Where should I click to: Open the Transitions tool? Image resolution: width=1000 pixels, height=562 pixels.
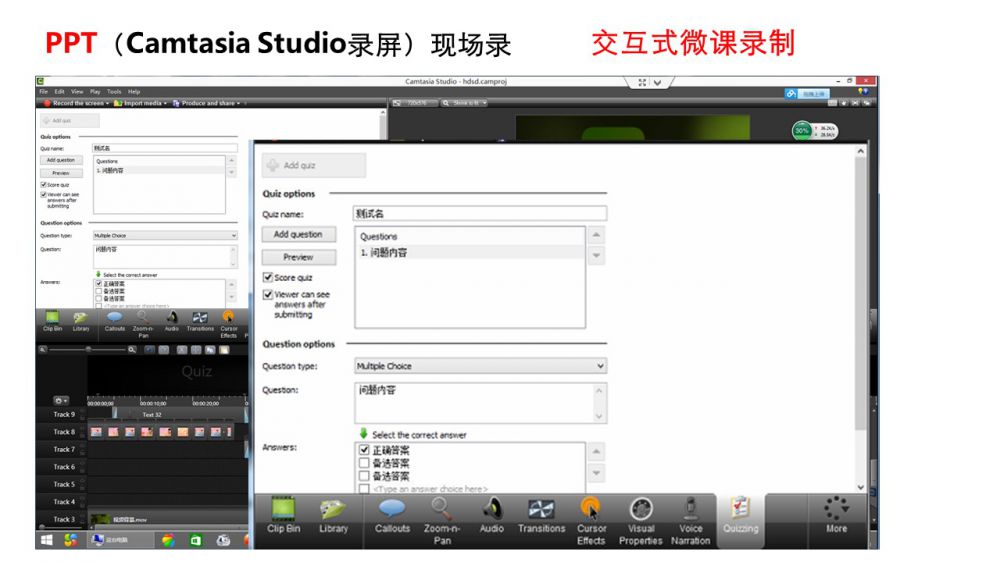tap(541, 516)
